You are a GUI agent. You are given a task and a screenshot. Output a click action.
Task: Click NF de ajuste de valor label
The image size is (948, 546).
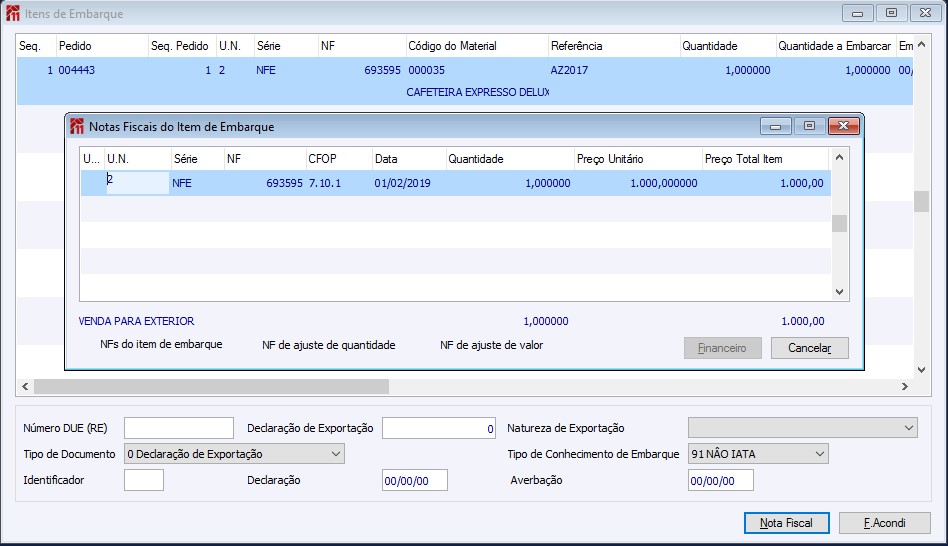[x=492, y=345]
